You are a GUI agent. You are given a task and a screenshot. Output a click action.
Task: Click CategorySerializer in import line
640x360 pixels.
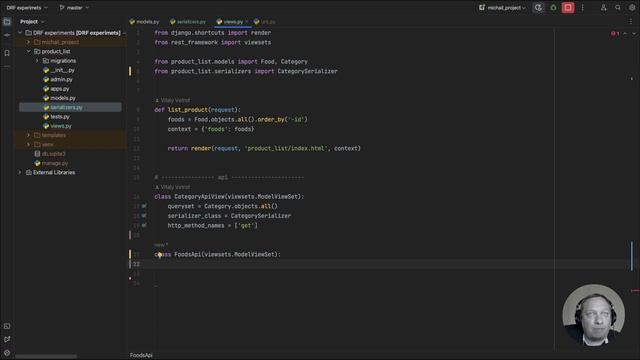click(307, 71)
